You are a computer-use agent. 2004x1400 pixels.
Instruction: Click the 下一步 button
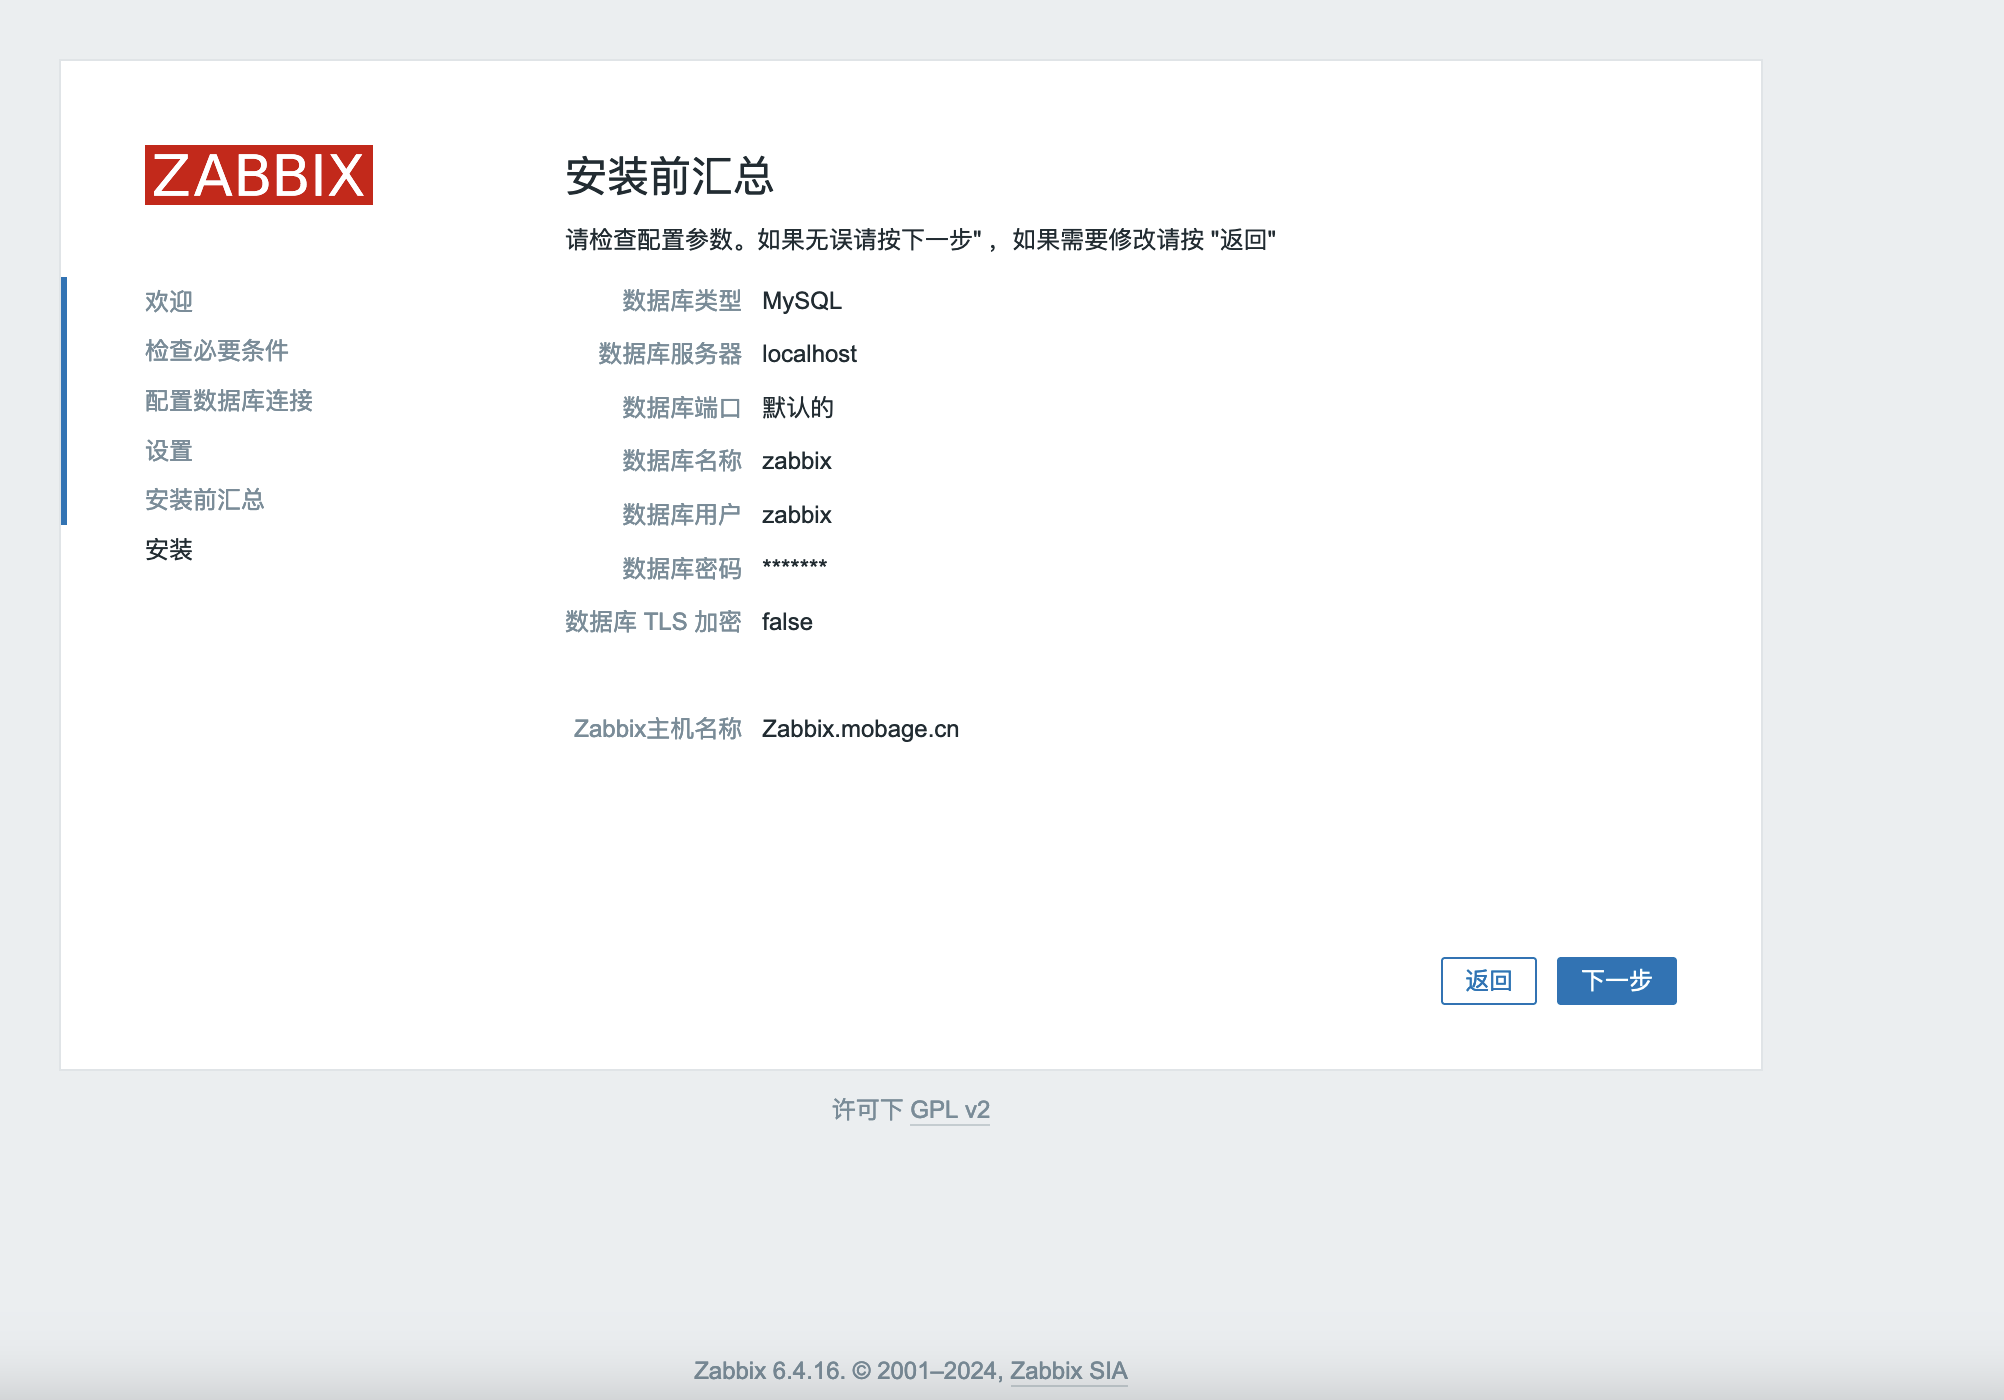(x=1616, y=981)
